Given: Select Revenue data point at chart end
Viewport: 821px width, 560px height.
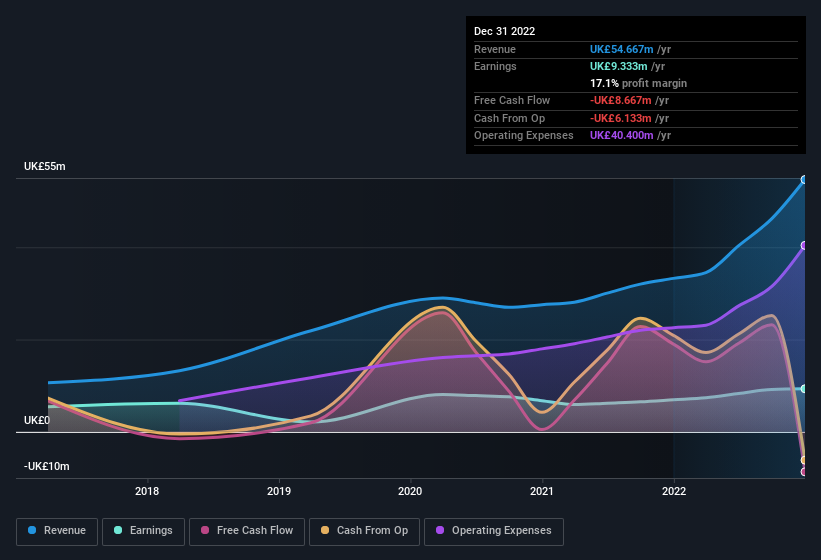Looking at the screenshot, I should coord(804,180).
